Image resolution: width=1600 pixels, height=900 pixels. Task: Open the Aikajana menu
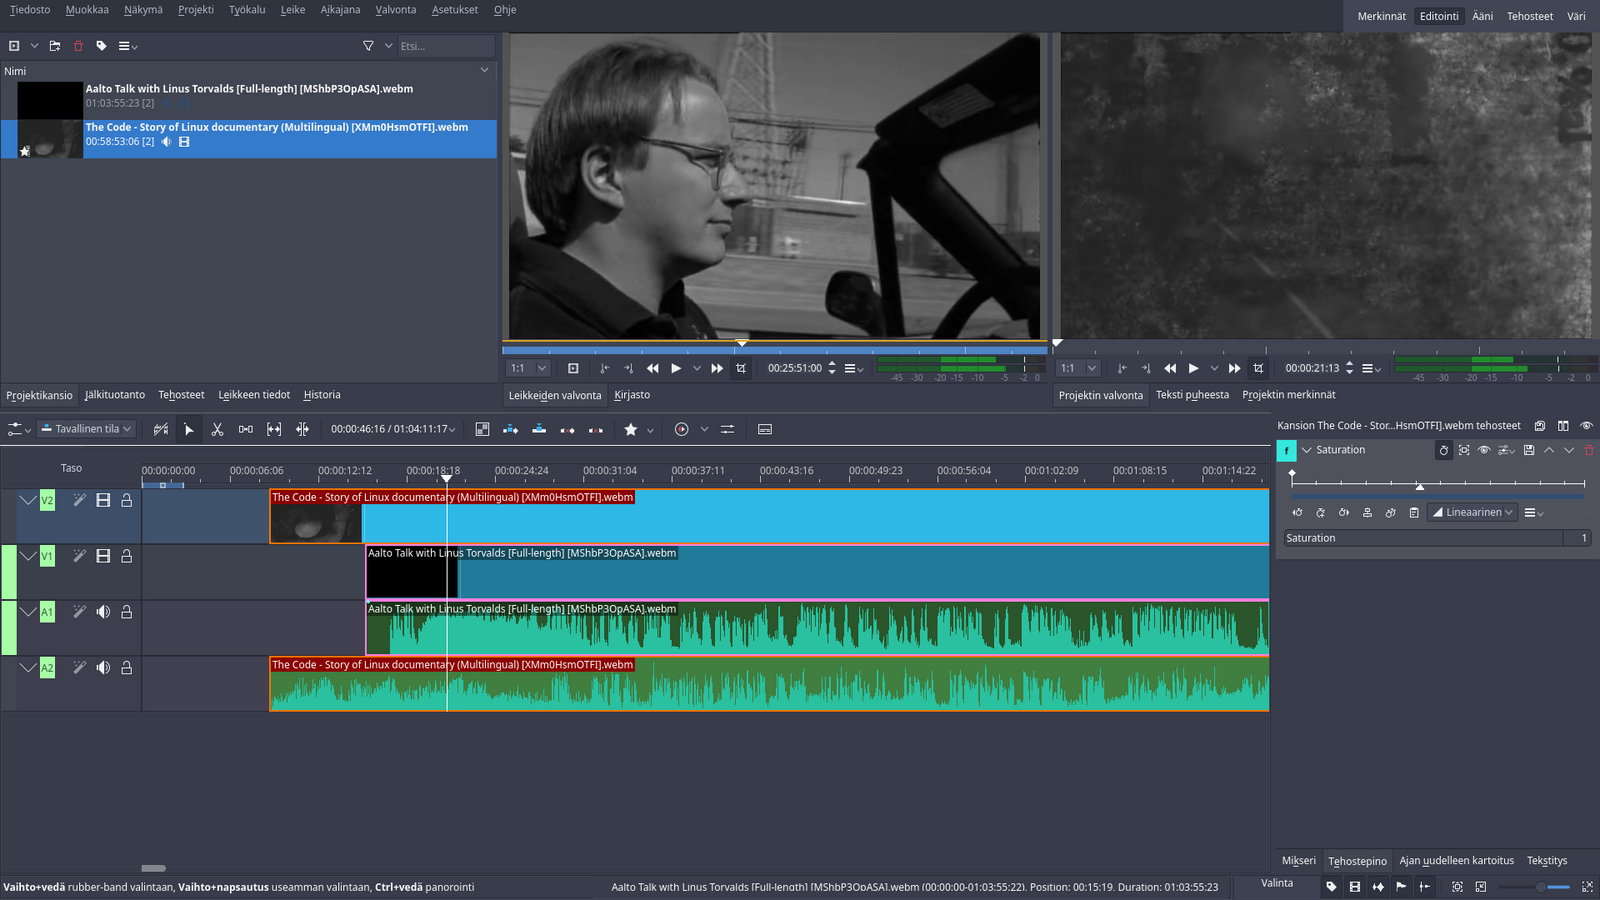[340, 10]
